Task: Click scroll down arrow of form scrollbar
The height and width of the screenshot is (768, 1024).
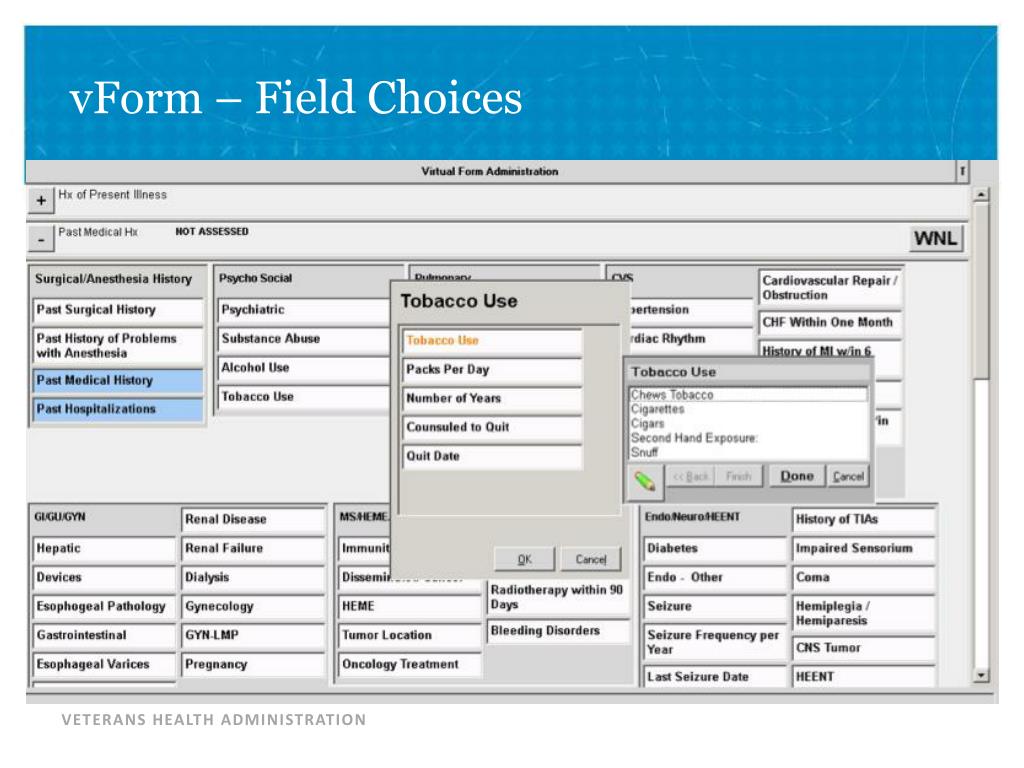Action: (981, 675)
